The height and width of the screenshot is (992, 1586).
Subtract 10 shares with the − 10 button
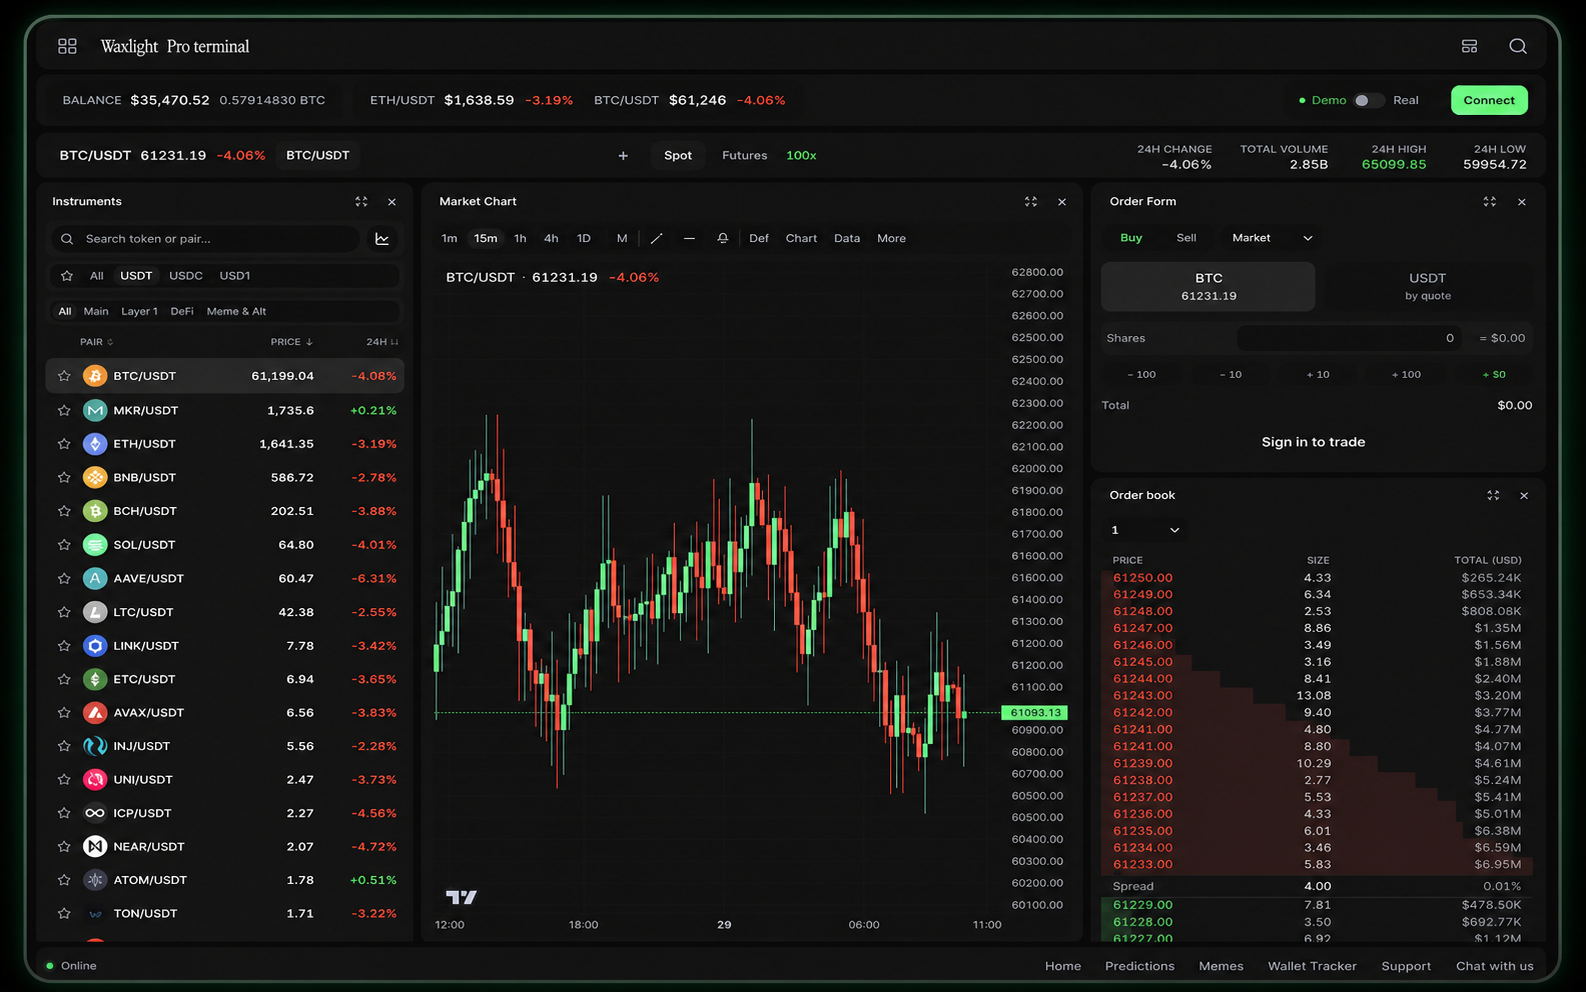[1230, 374]
